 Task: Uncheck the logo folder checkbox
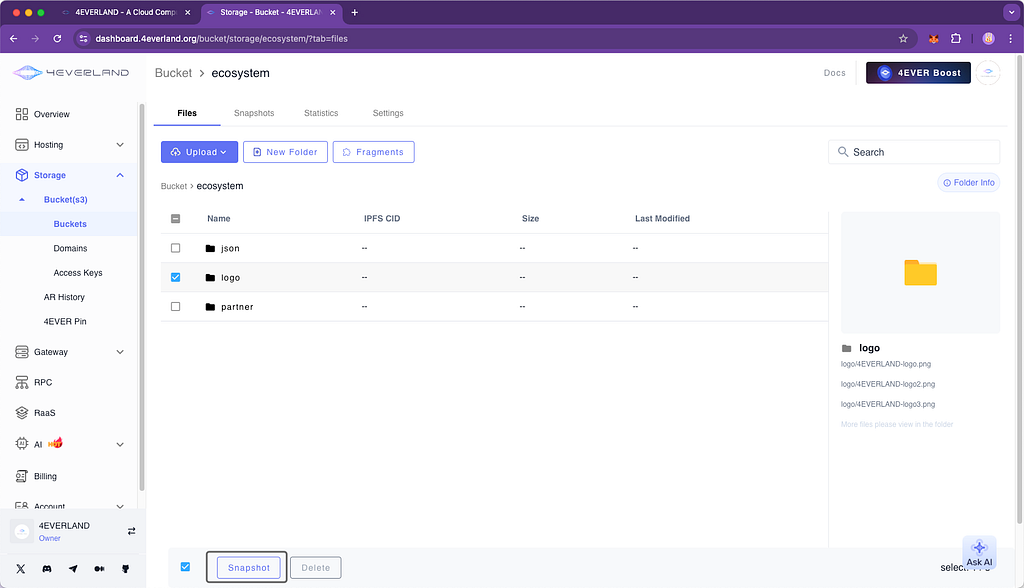click(x=176, y=277)
